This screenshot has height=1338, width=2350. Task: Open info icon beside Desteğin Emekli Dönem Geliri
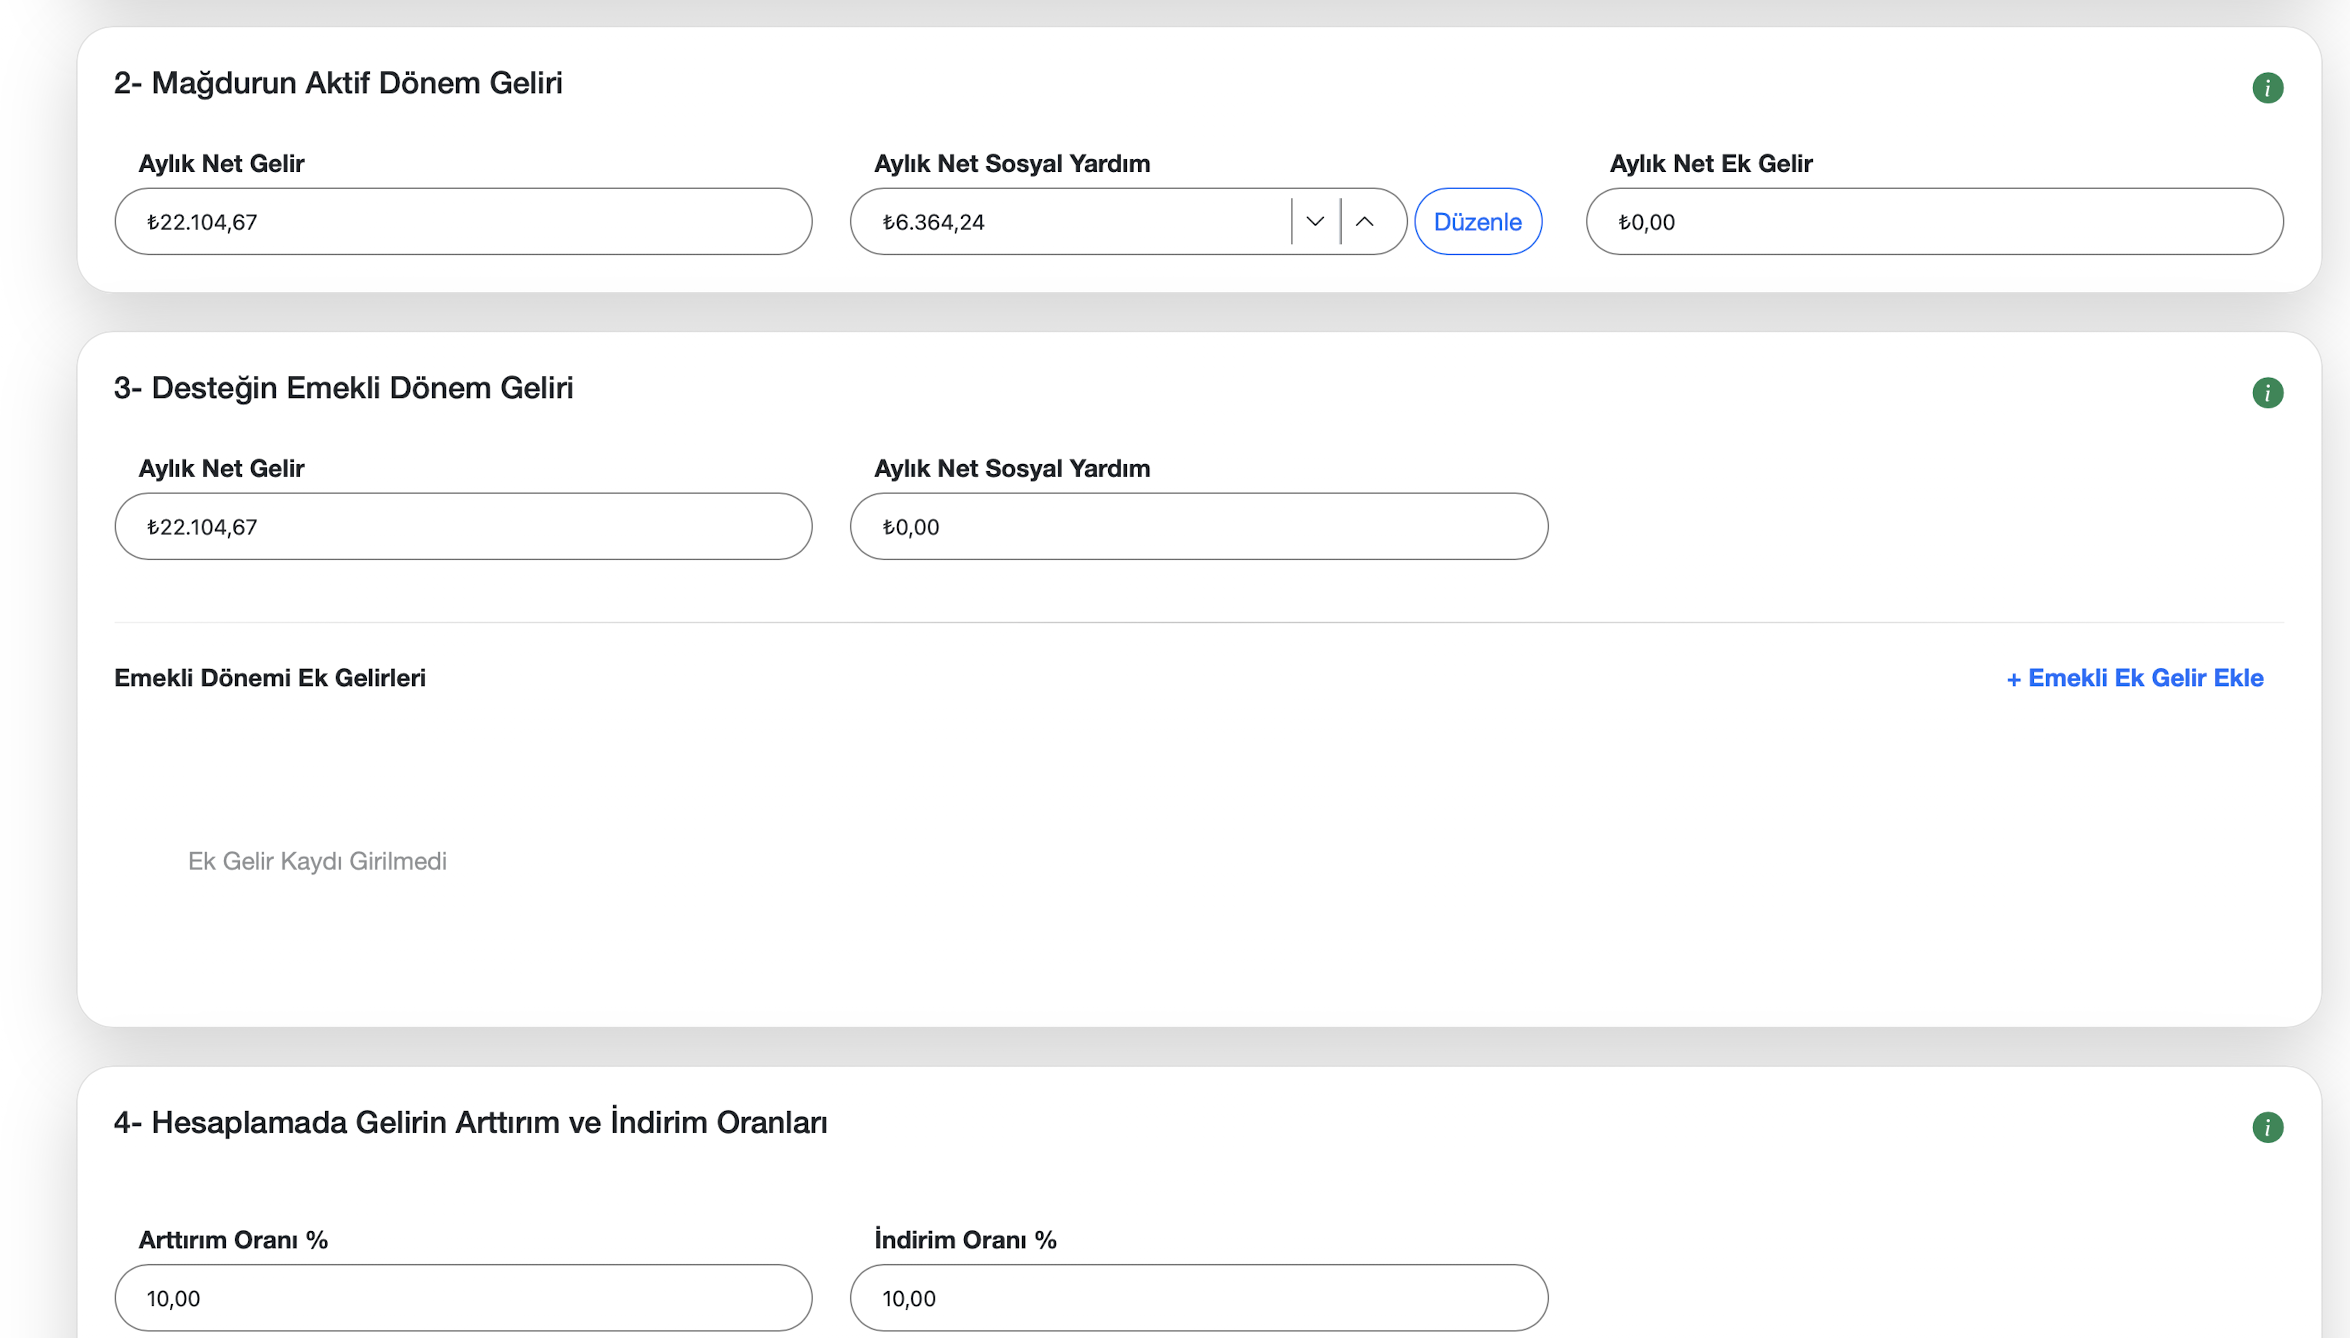pos(2267,393)
